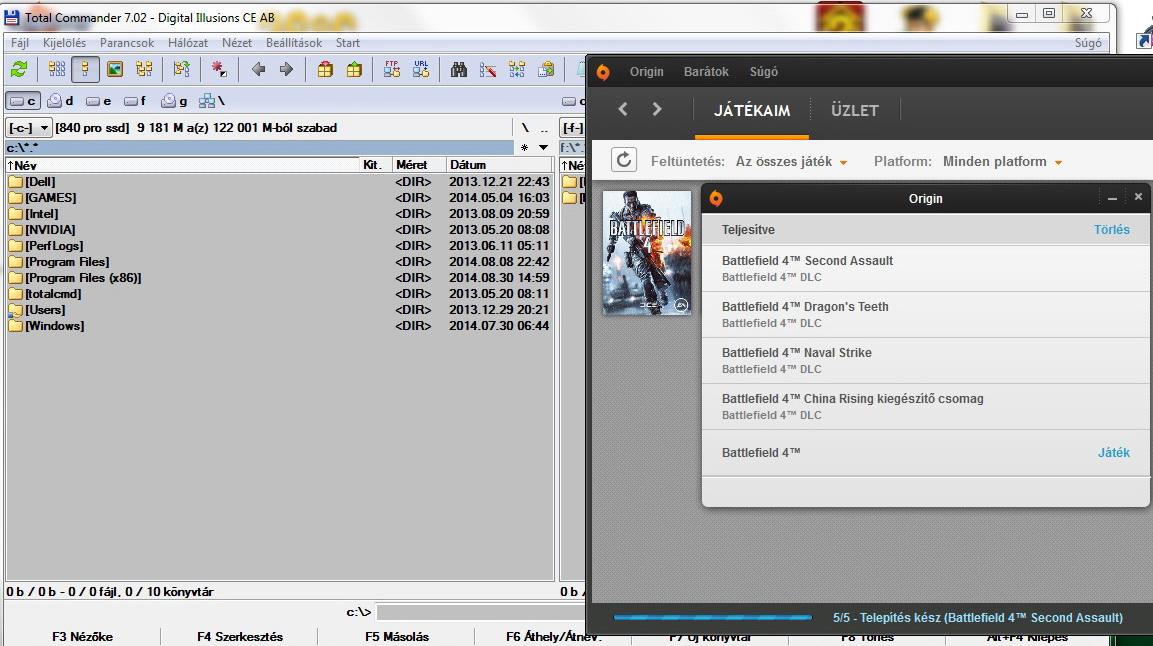Click the Játék link next to Battlefield 4
Viewport: 1153px width, 646px height.
(x=1113, y=453)
